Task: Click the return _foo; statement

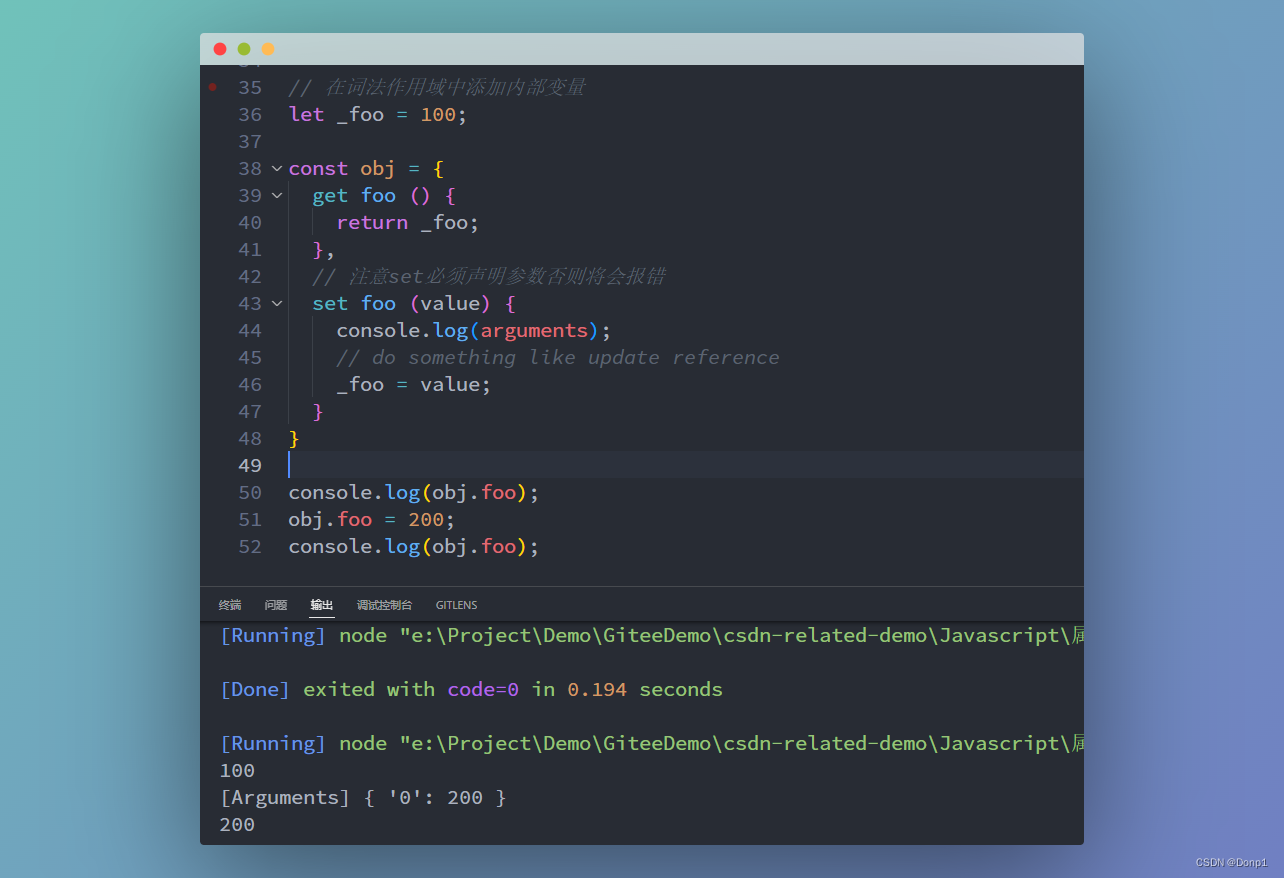Action: [x=408, y=222]
